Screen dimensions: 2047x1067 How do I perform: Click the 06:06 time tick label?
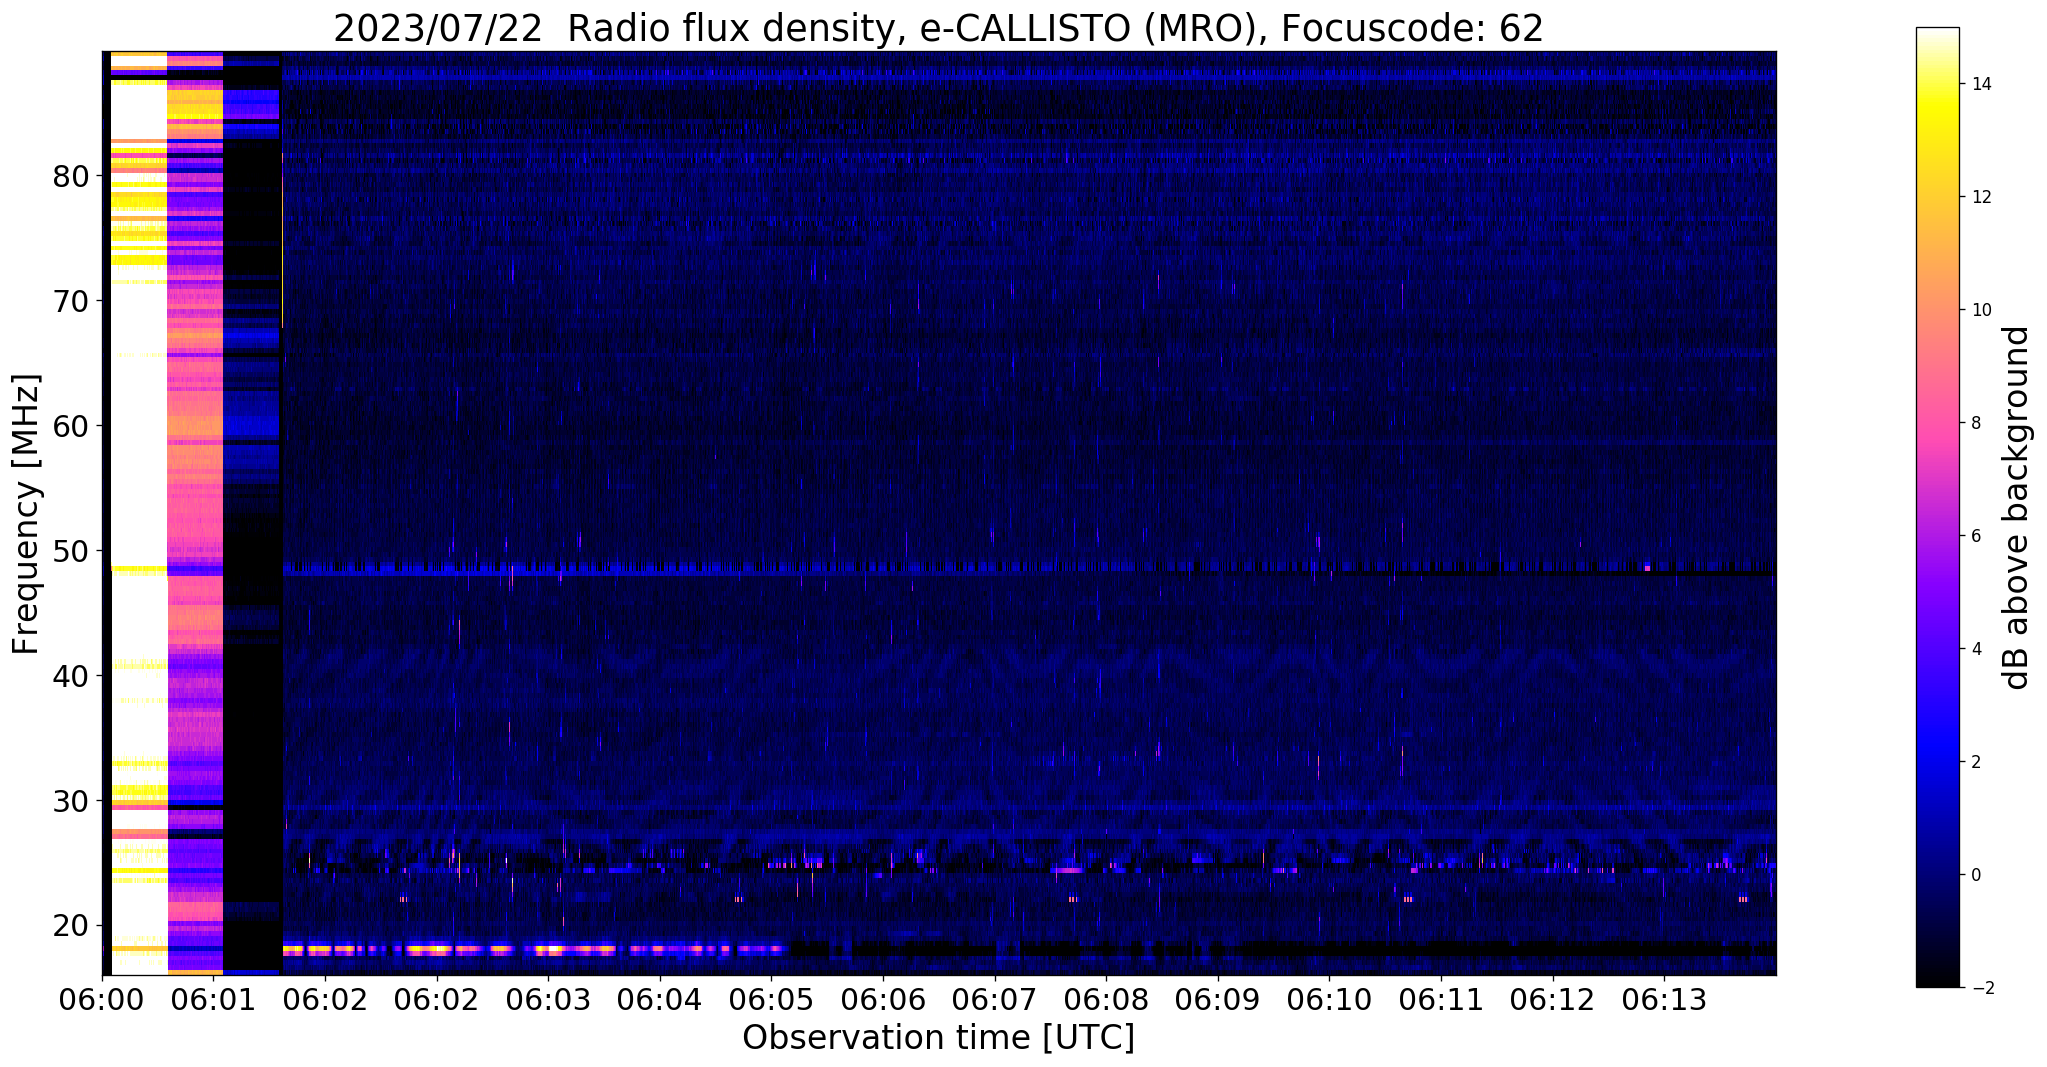tap(883, 1000)
